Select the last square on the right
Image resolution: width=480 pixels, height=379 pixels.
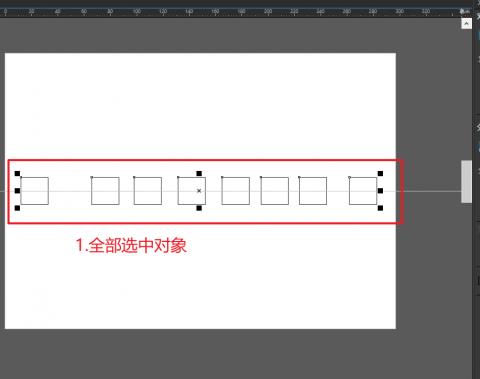[363, 191]
